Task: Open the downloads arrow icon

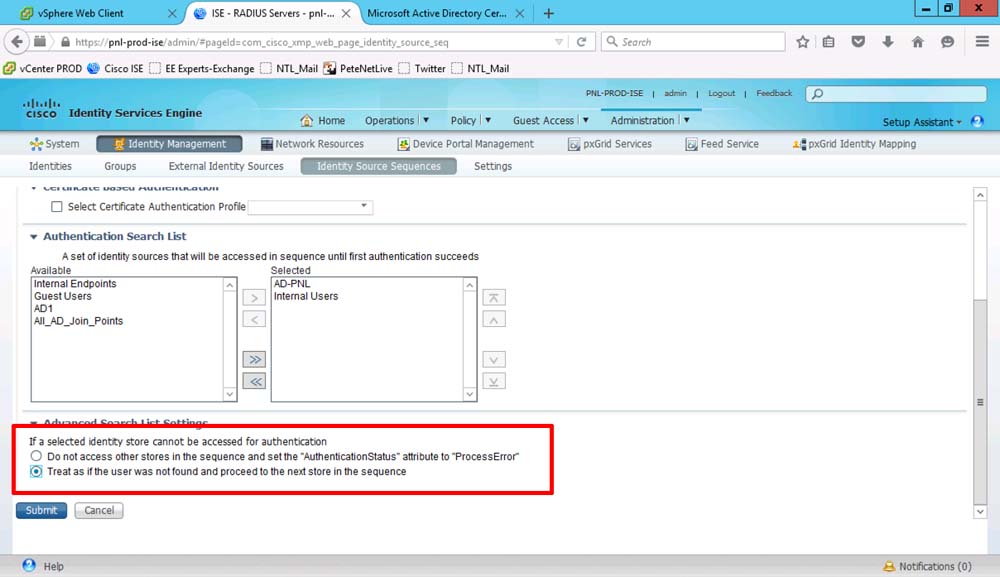Action: (x=888, y=42)
